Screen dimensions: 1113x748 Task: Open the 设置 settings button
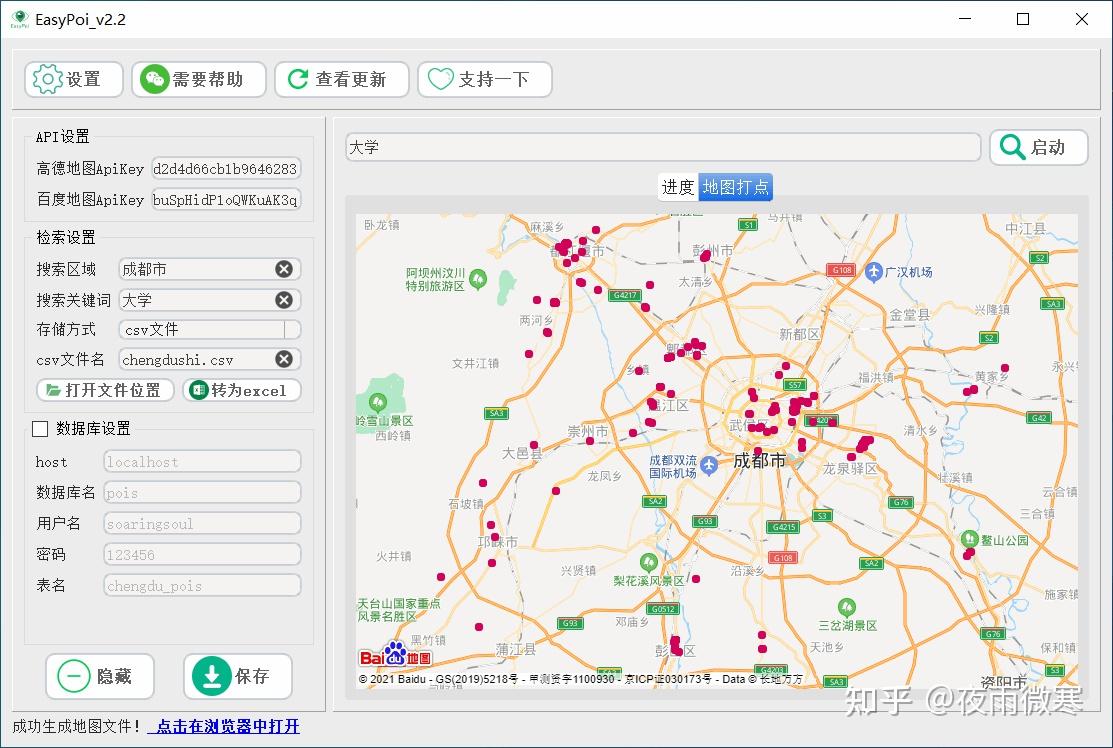tap(74, 79)
